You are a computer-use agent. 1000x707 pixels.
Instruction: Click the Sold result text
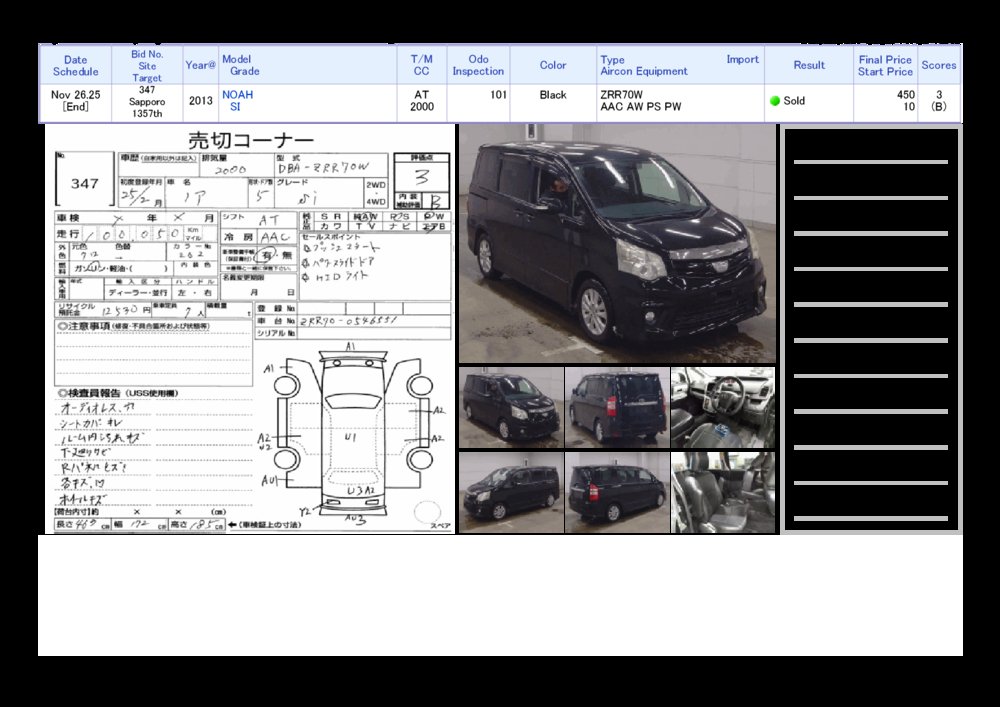click(794, 101)
